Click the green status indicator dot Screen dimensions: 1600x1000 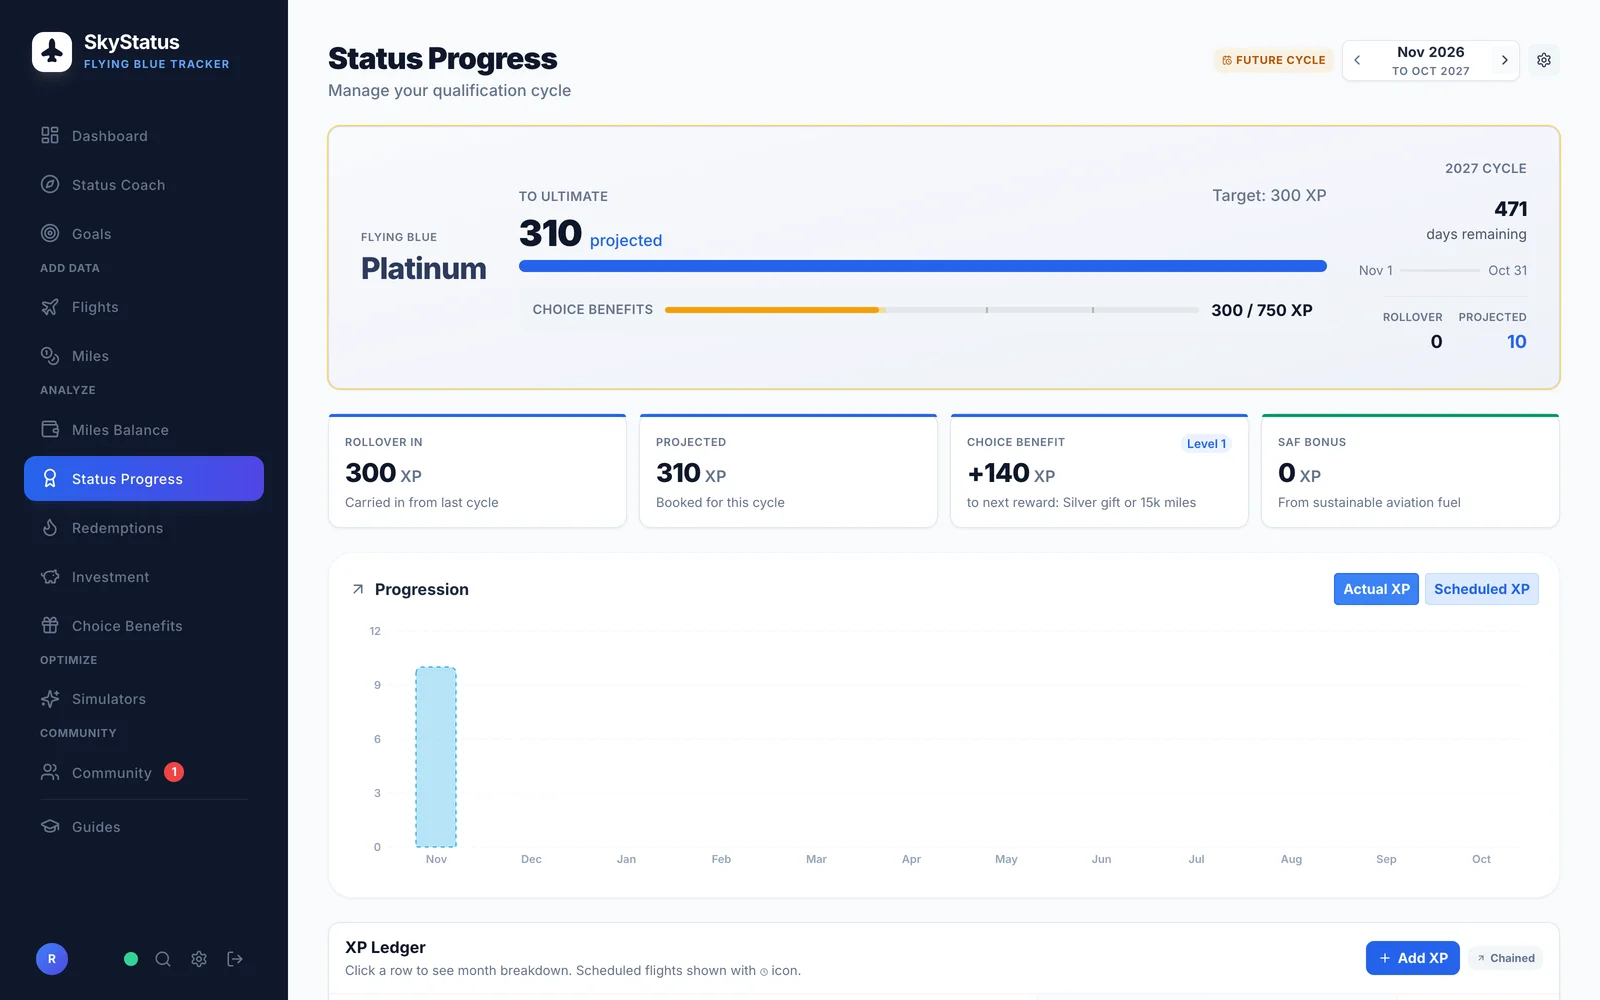click(131, 959)
